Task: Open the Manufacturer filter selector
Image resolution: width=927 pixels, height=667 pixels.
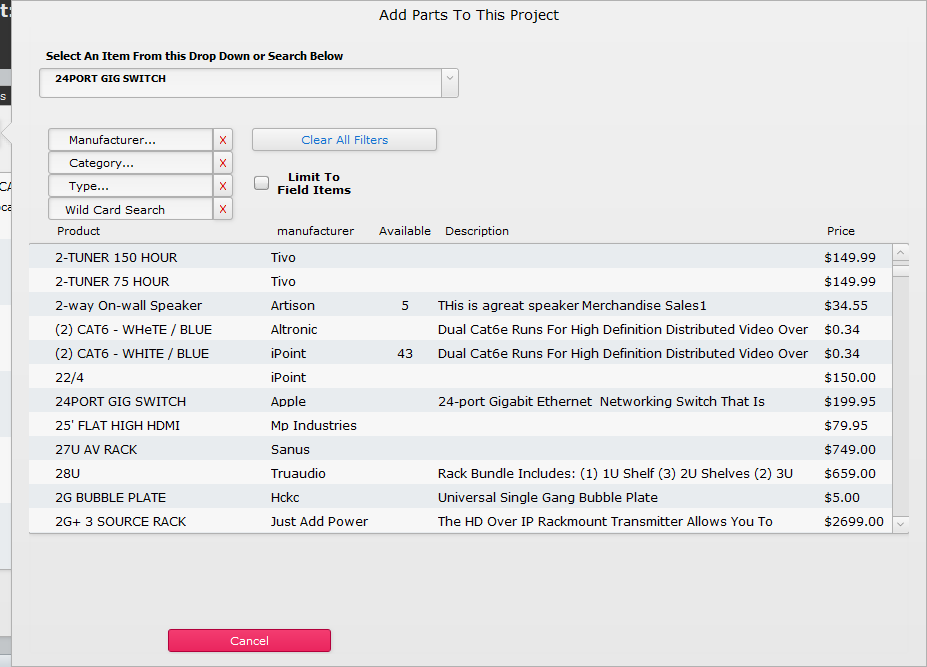Action: 130,139
